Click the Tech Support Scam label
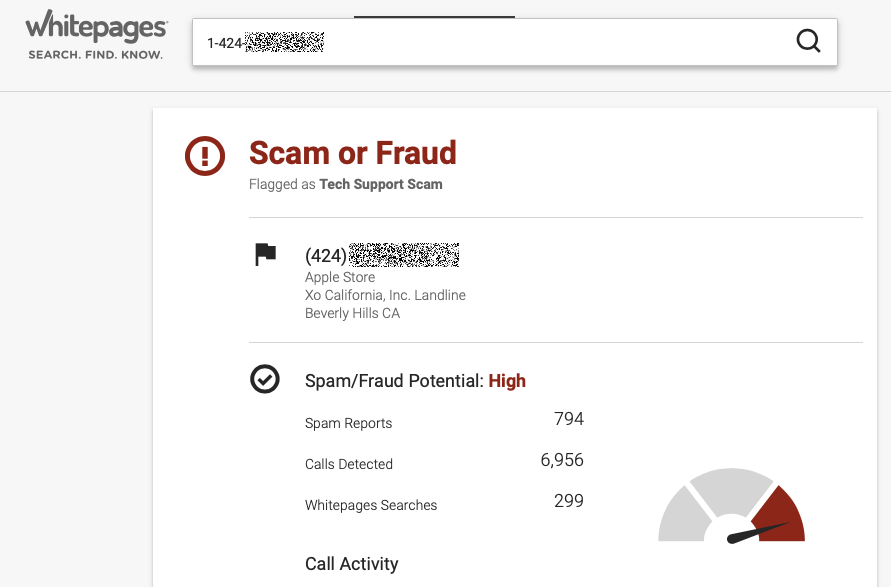 click(380, 184)
